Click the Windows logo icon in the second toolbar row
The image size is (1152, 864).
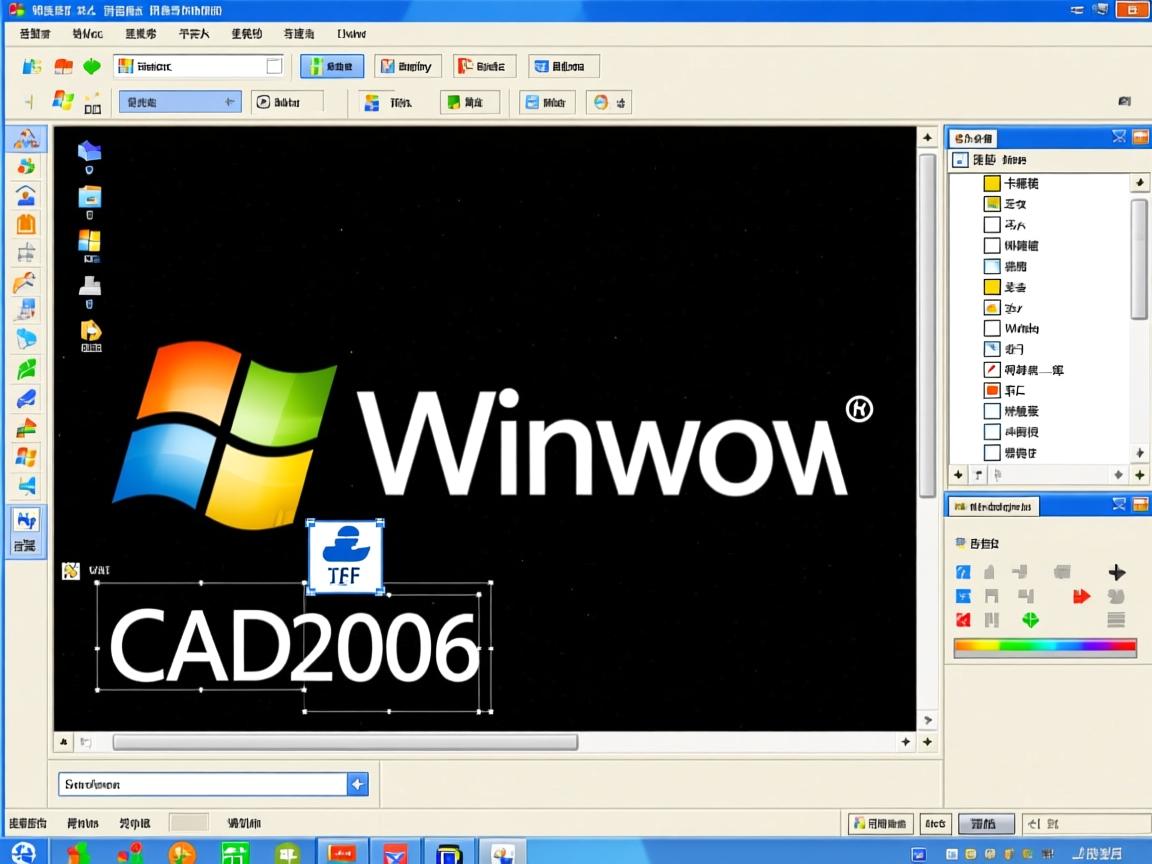point(62,99)
